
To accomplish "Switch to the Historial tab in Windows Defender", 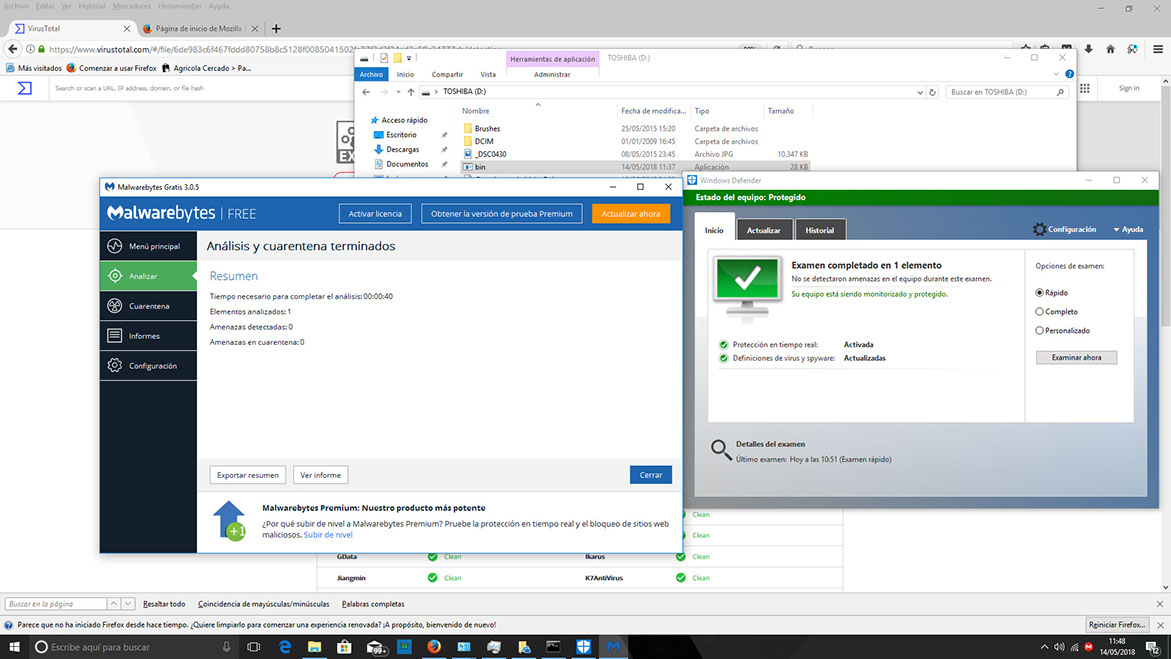I will point(819,230).
